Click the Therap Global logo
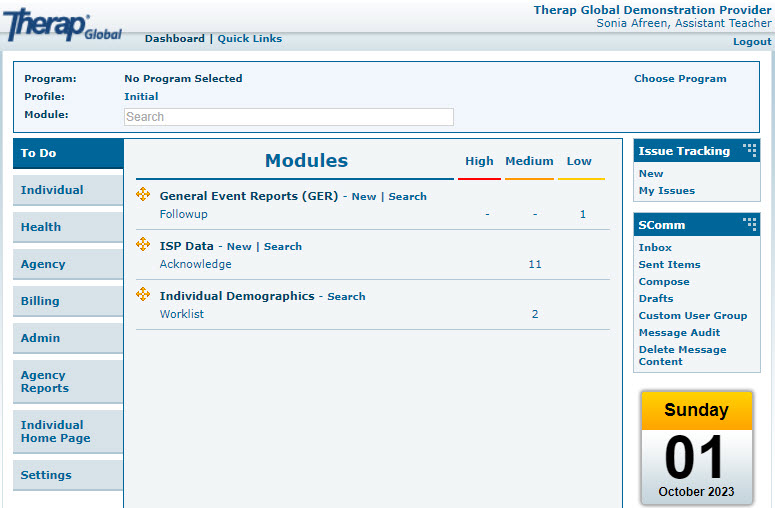Image resolution: width=775 pixels, height=508 pixels. point(62,25)
